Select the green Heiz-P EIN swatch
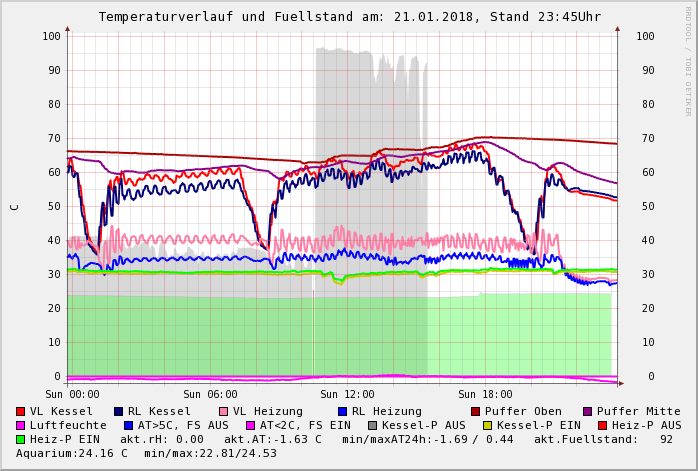Image resolution: width=698 pixels, height=471 pixels. [x=21, y=439]
